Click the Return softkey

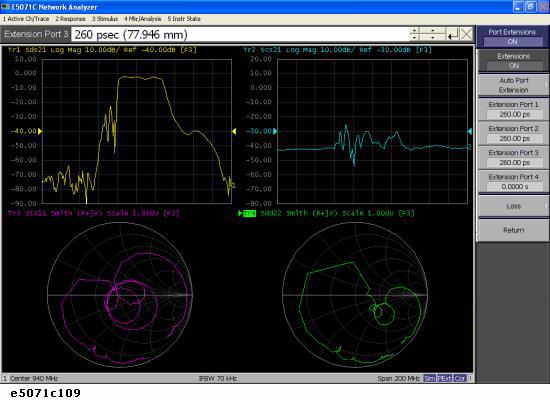coord(513,230)
